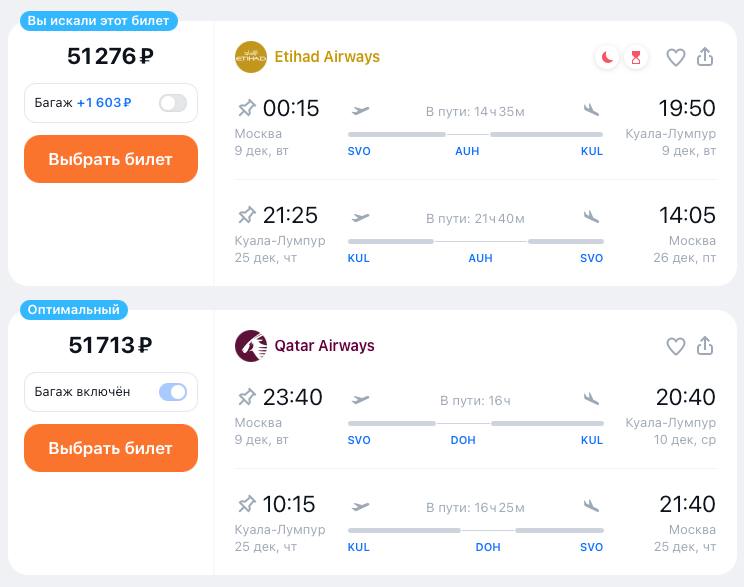
Task: Click the night flight moon badge
Action: click(607, 57)
